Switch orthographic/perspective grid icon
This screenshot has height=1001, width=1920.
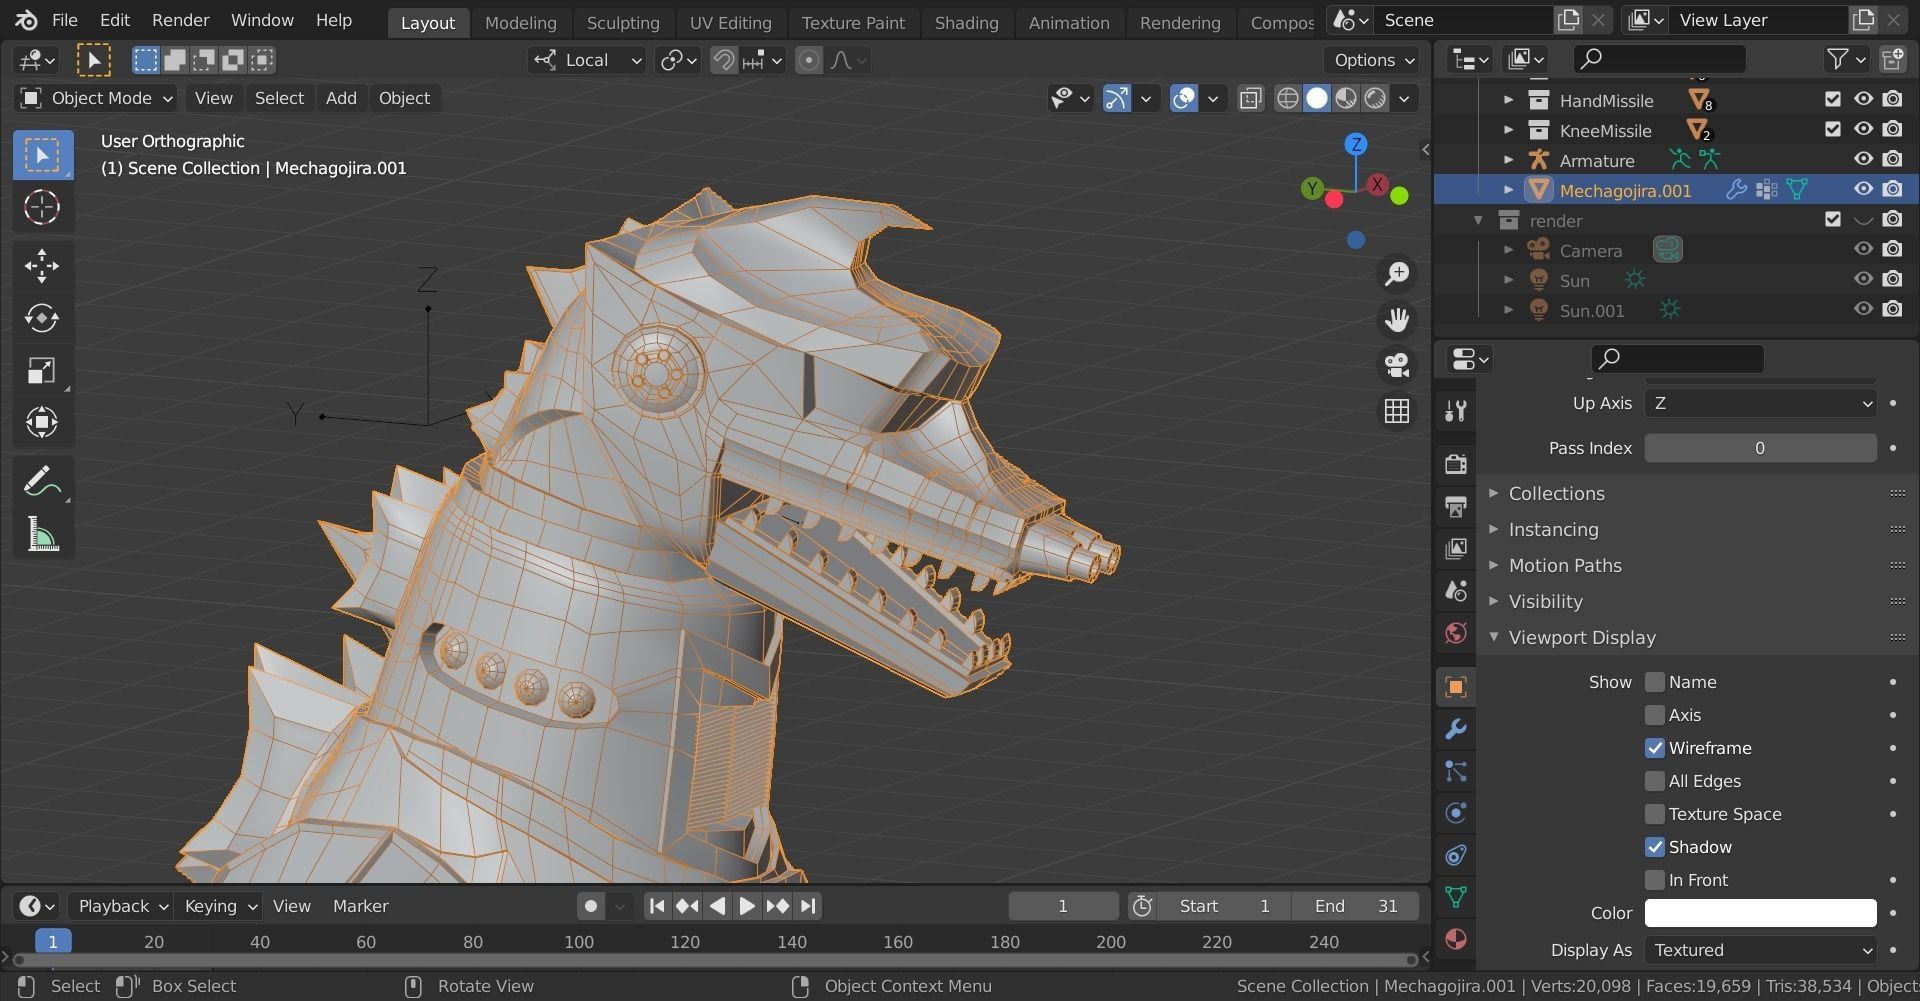[1397, 411]
